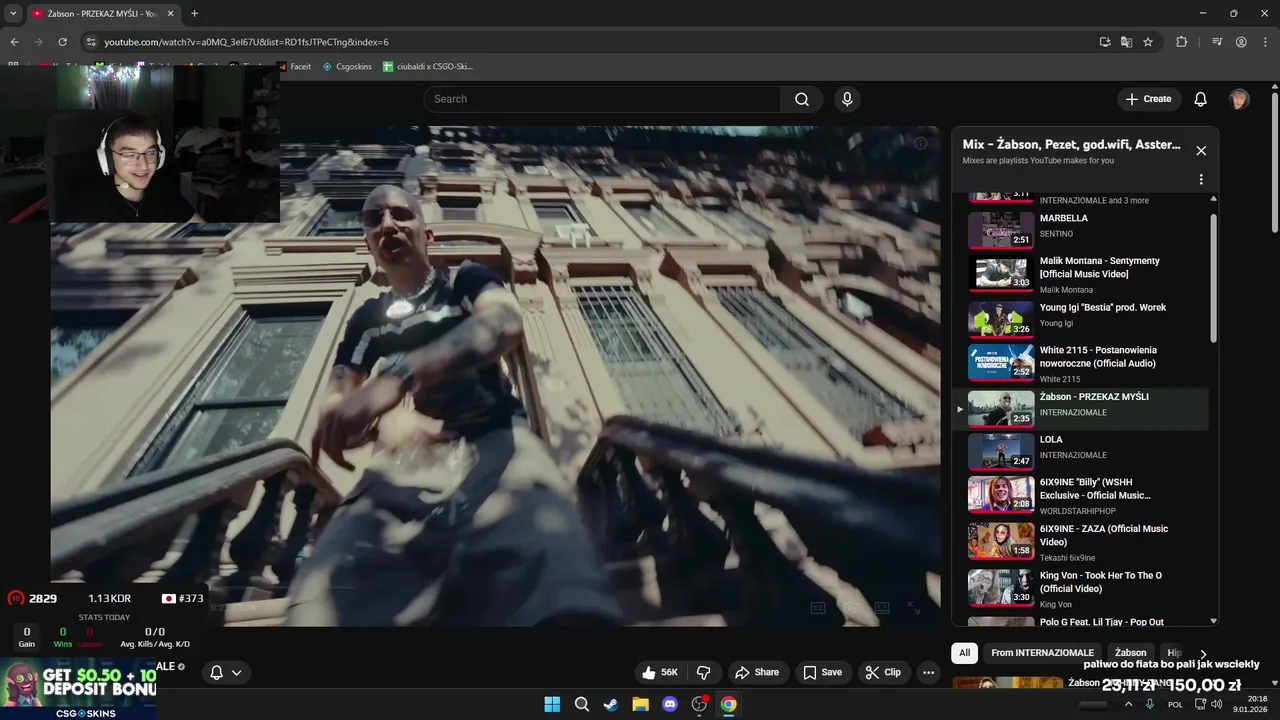Open the video player settings gear
This screenshot has height=720, width=1280.
(850, 608)
